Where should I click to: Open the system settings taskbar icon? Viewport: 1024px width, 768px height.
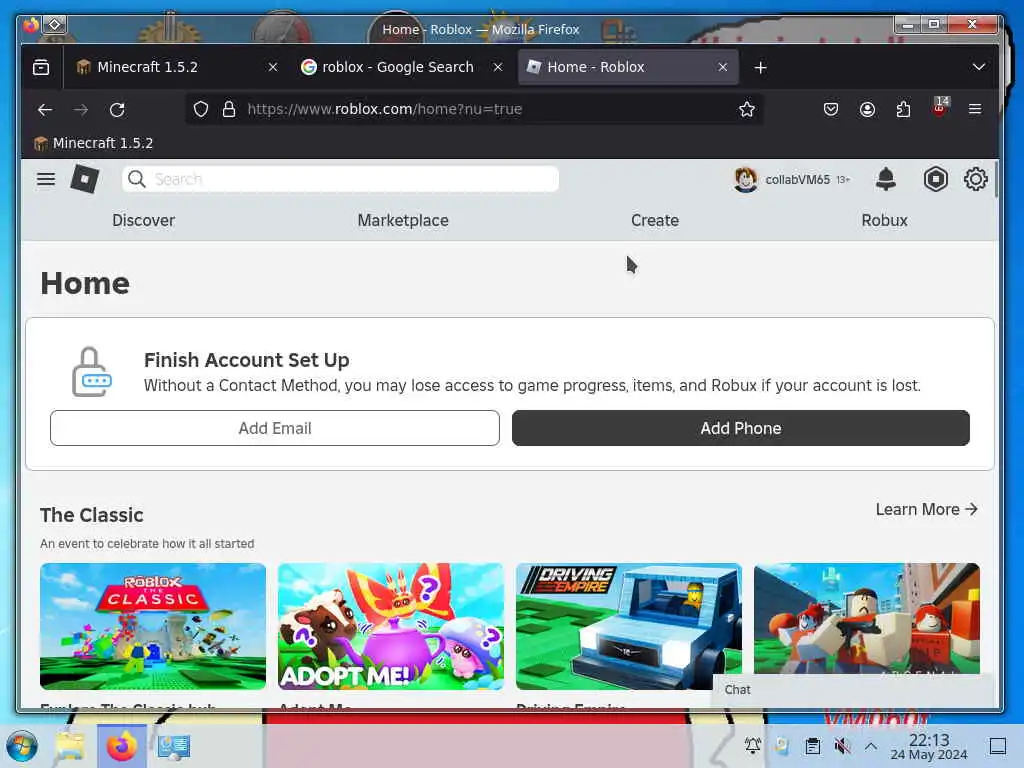point(174,746)
